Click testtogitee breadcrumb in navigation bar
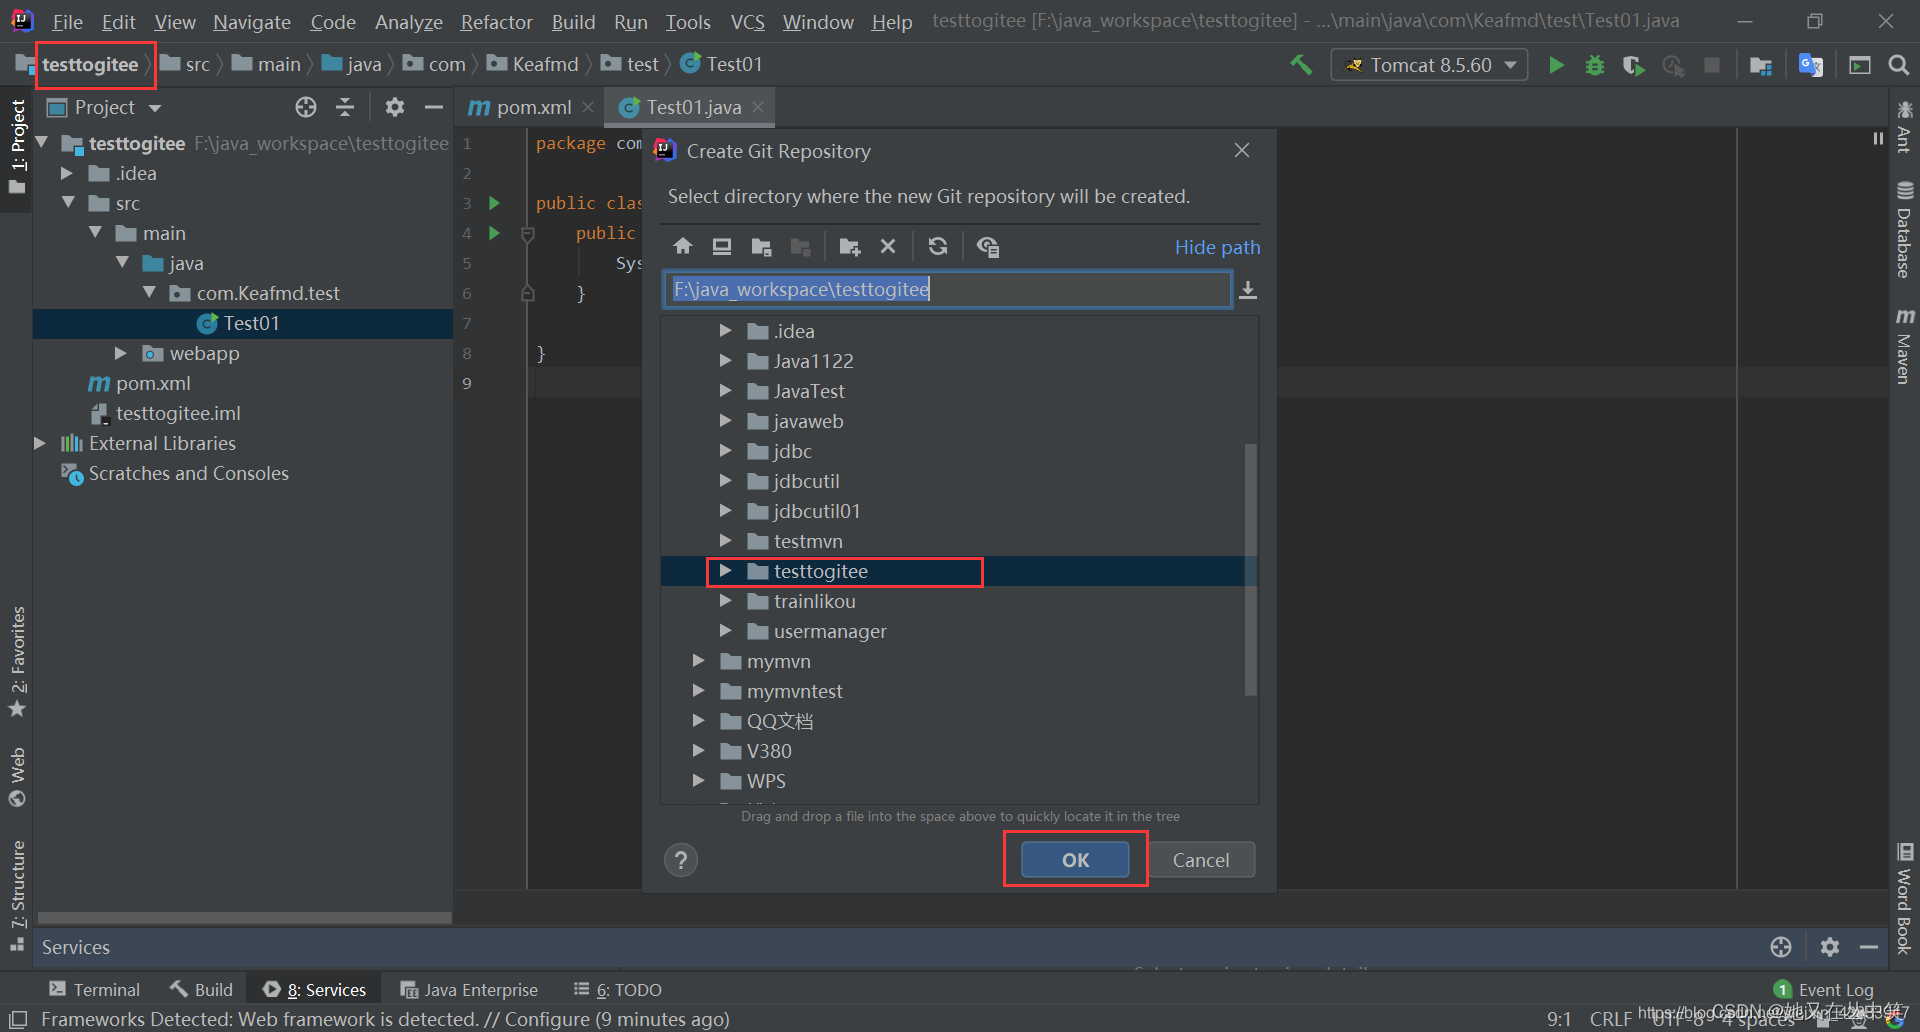This screenshot has height=1032, width=1920. (x=90, y=65)
